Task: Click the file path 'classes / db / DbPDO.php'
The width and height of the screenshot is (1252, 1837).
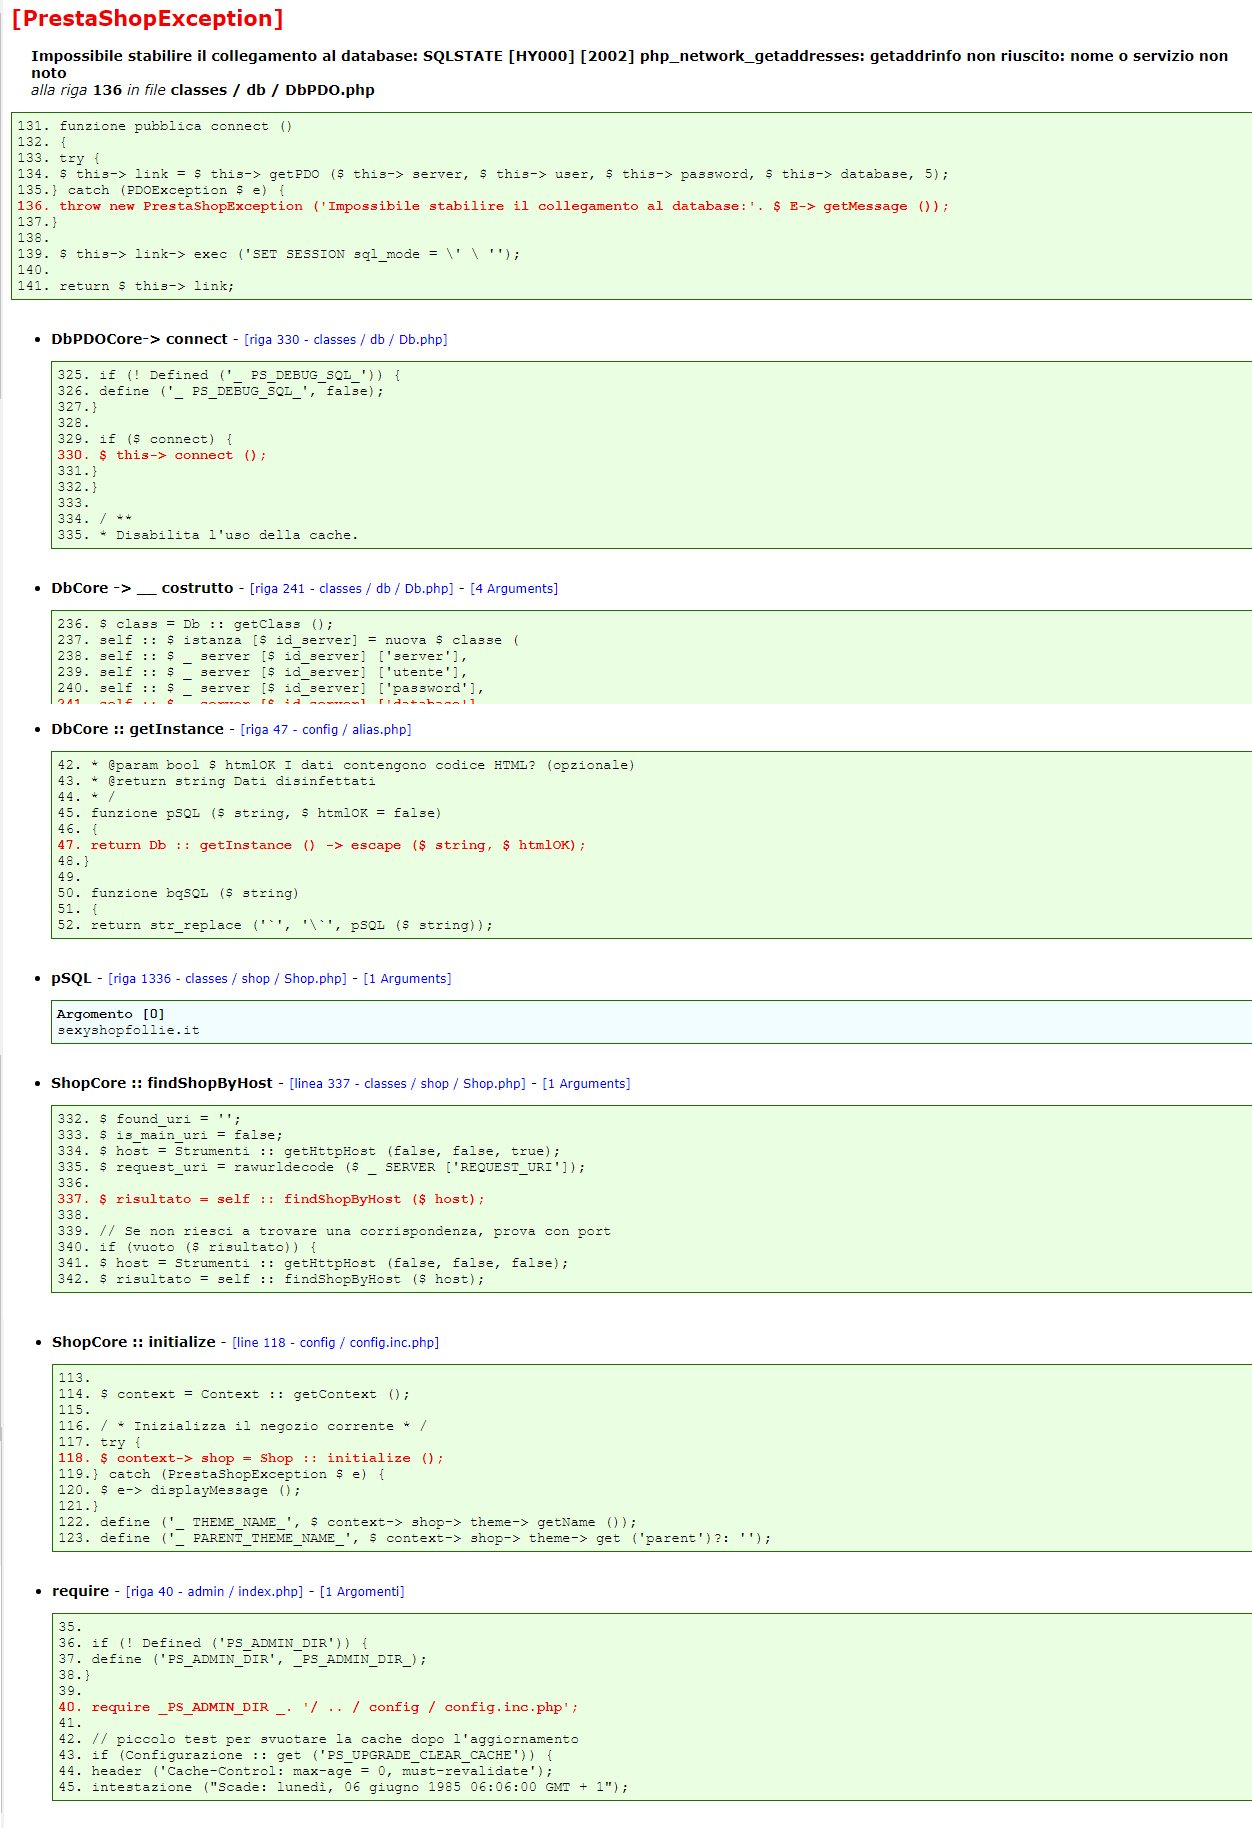Action: pyautogui.click(x=272, y=90)
